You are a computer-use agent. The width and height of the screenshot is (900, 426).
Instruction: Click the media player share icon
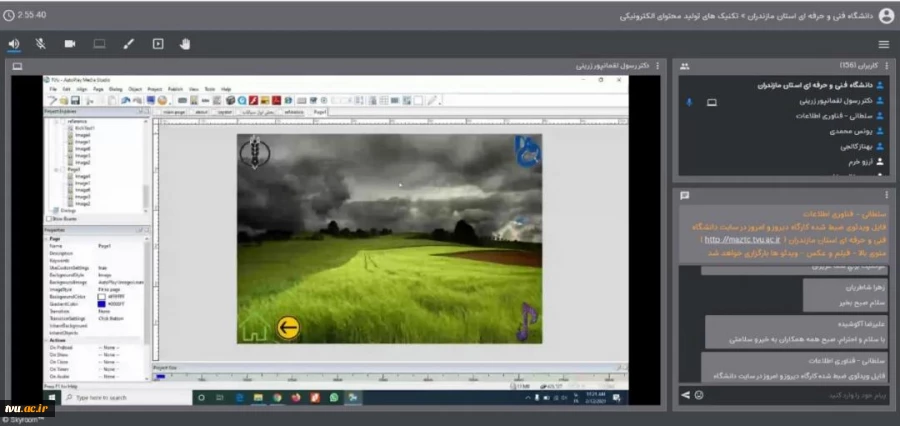click(x=157, y=44)
